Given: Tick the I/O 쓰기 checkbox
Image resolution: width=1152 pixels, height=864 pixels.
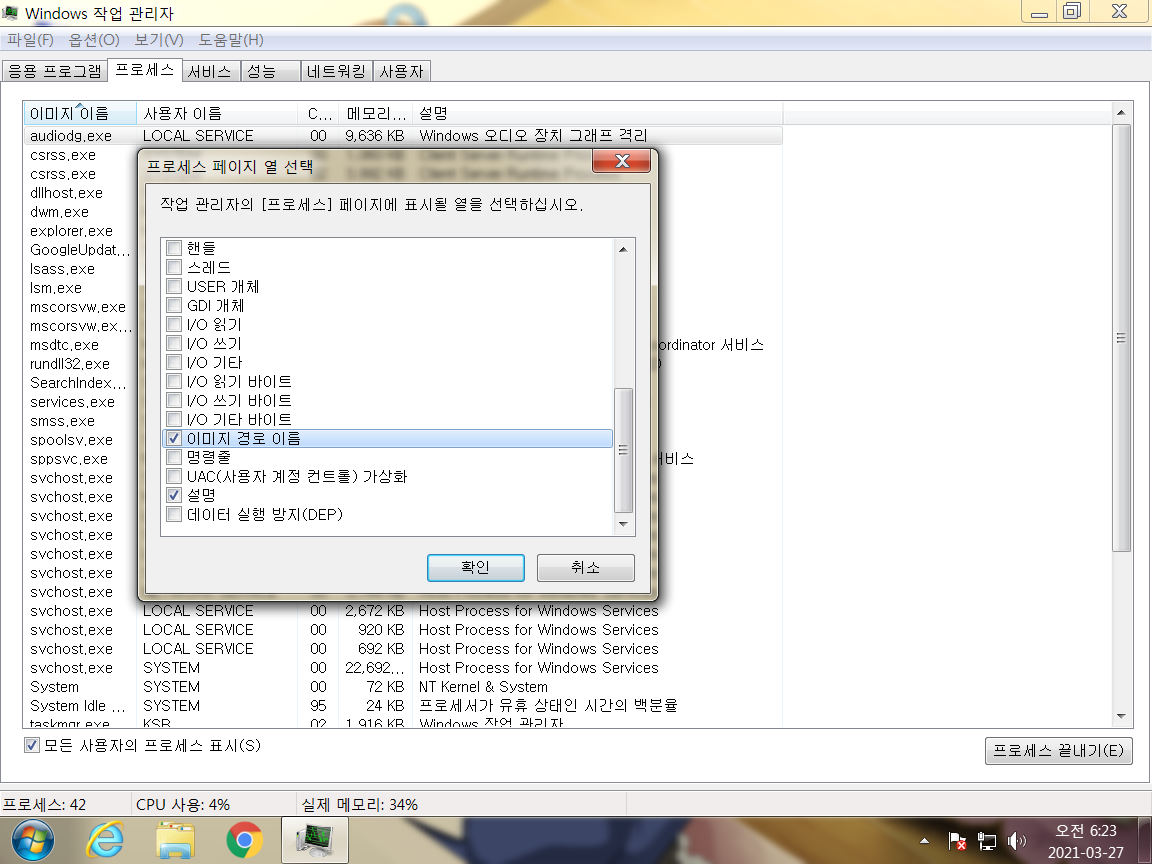Looking at the screenshot, I should (x=174, y=343).
